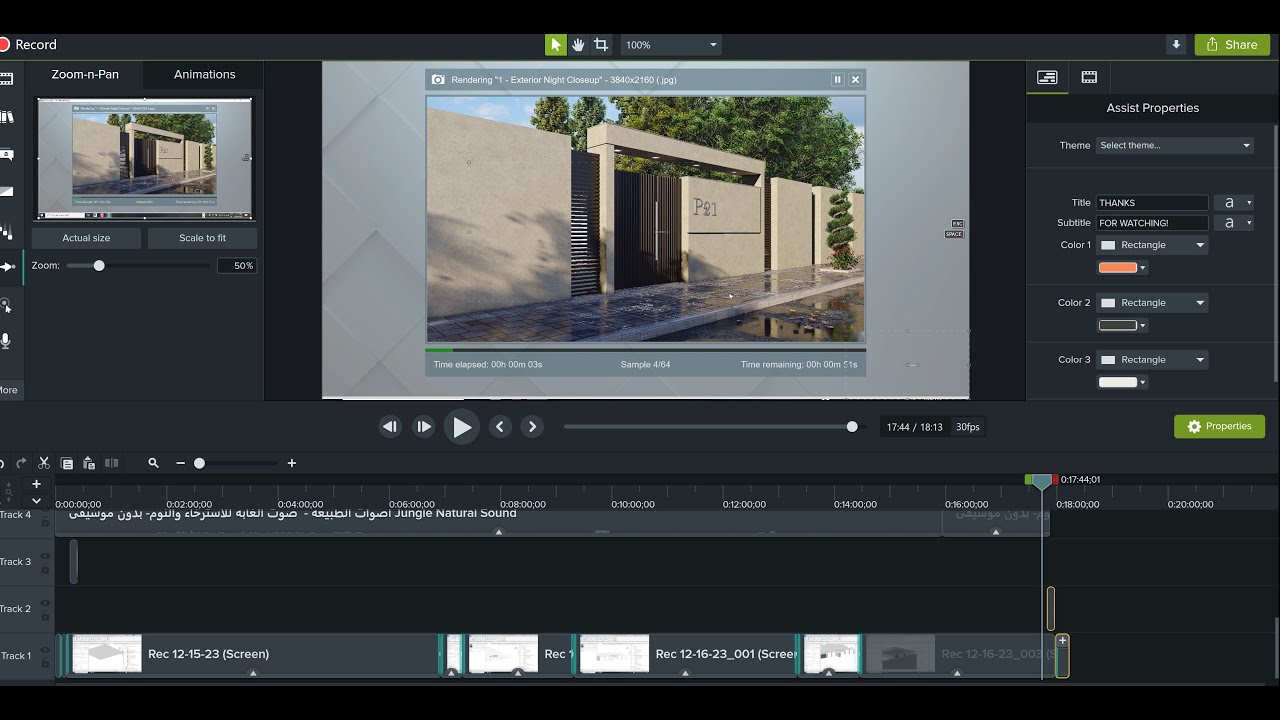Click the timeline zoom magnifier icon
The image size is (1280, 720).
tap(153, 463)
